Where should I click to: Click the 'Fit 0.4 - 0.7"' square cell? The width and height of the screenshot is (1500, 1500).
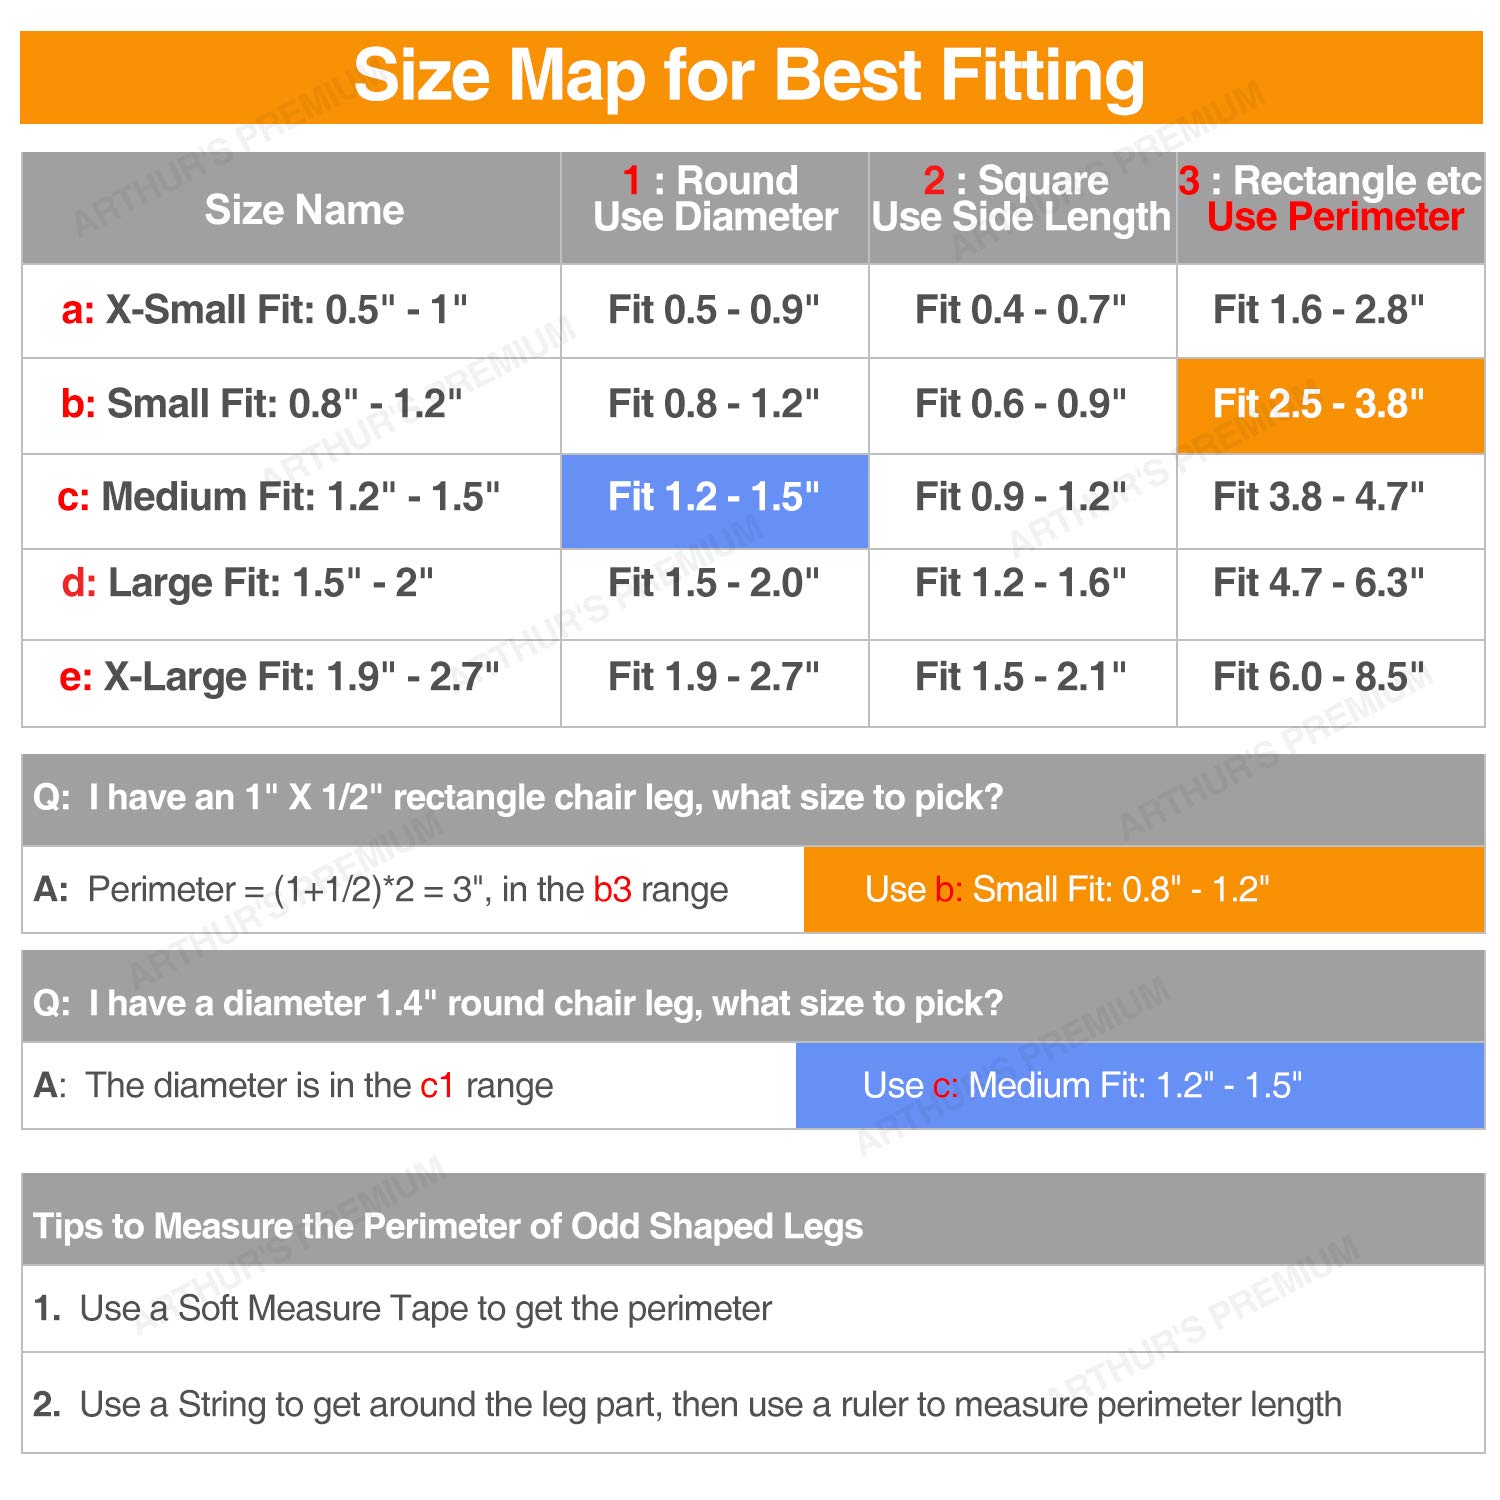pyautogui.click(x=1022, y=311)
